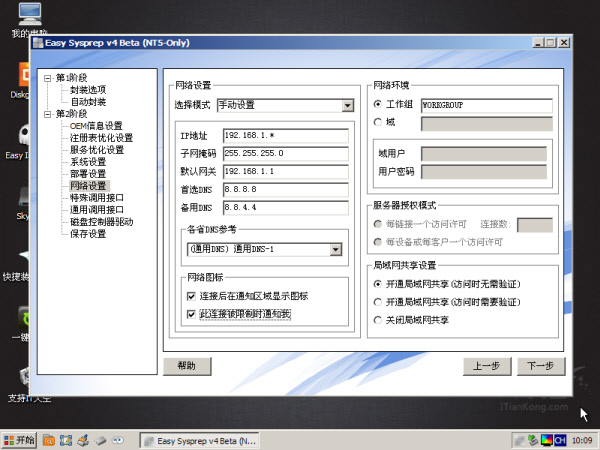Toggle 此连接被限制时通知我 checkbox
600x450 pixels.
191,314
